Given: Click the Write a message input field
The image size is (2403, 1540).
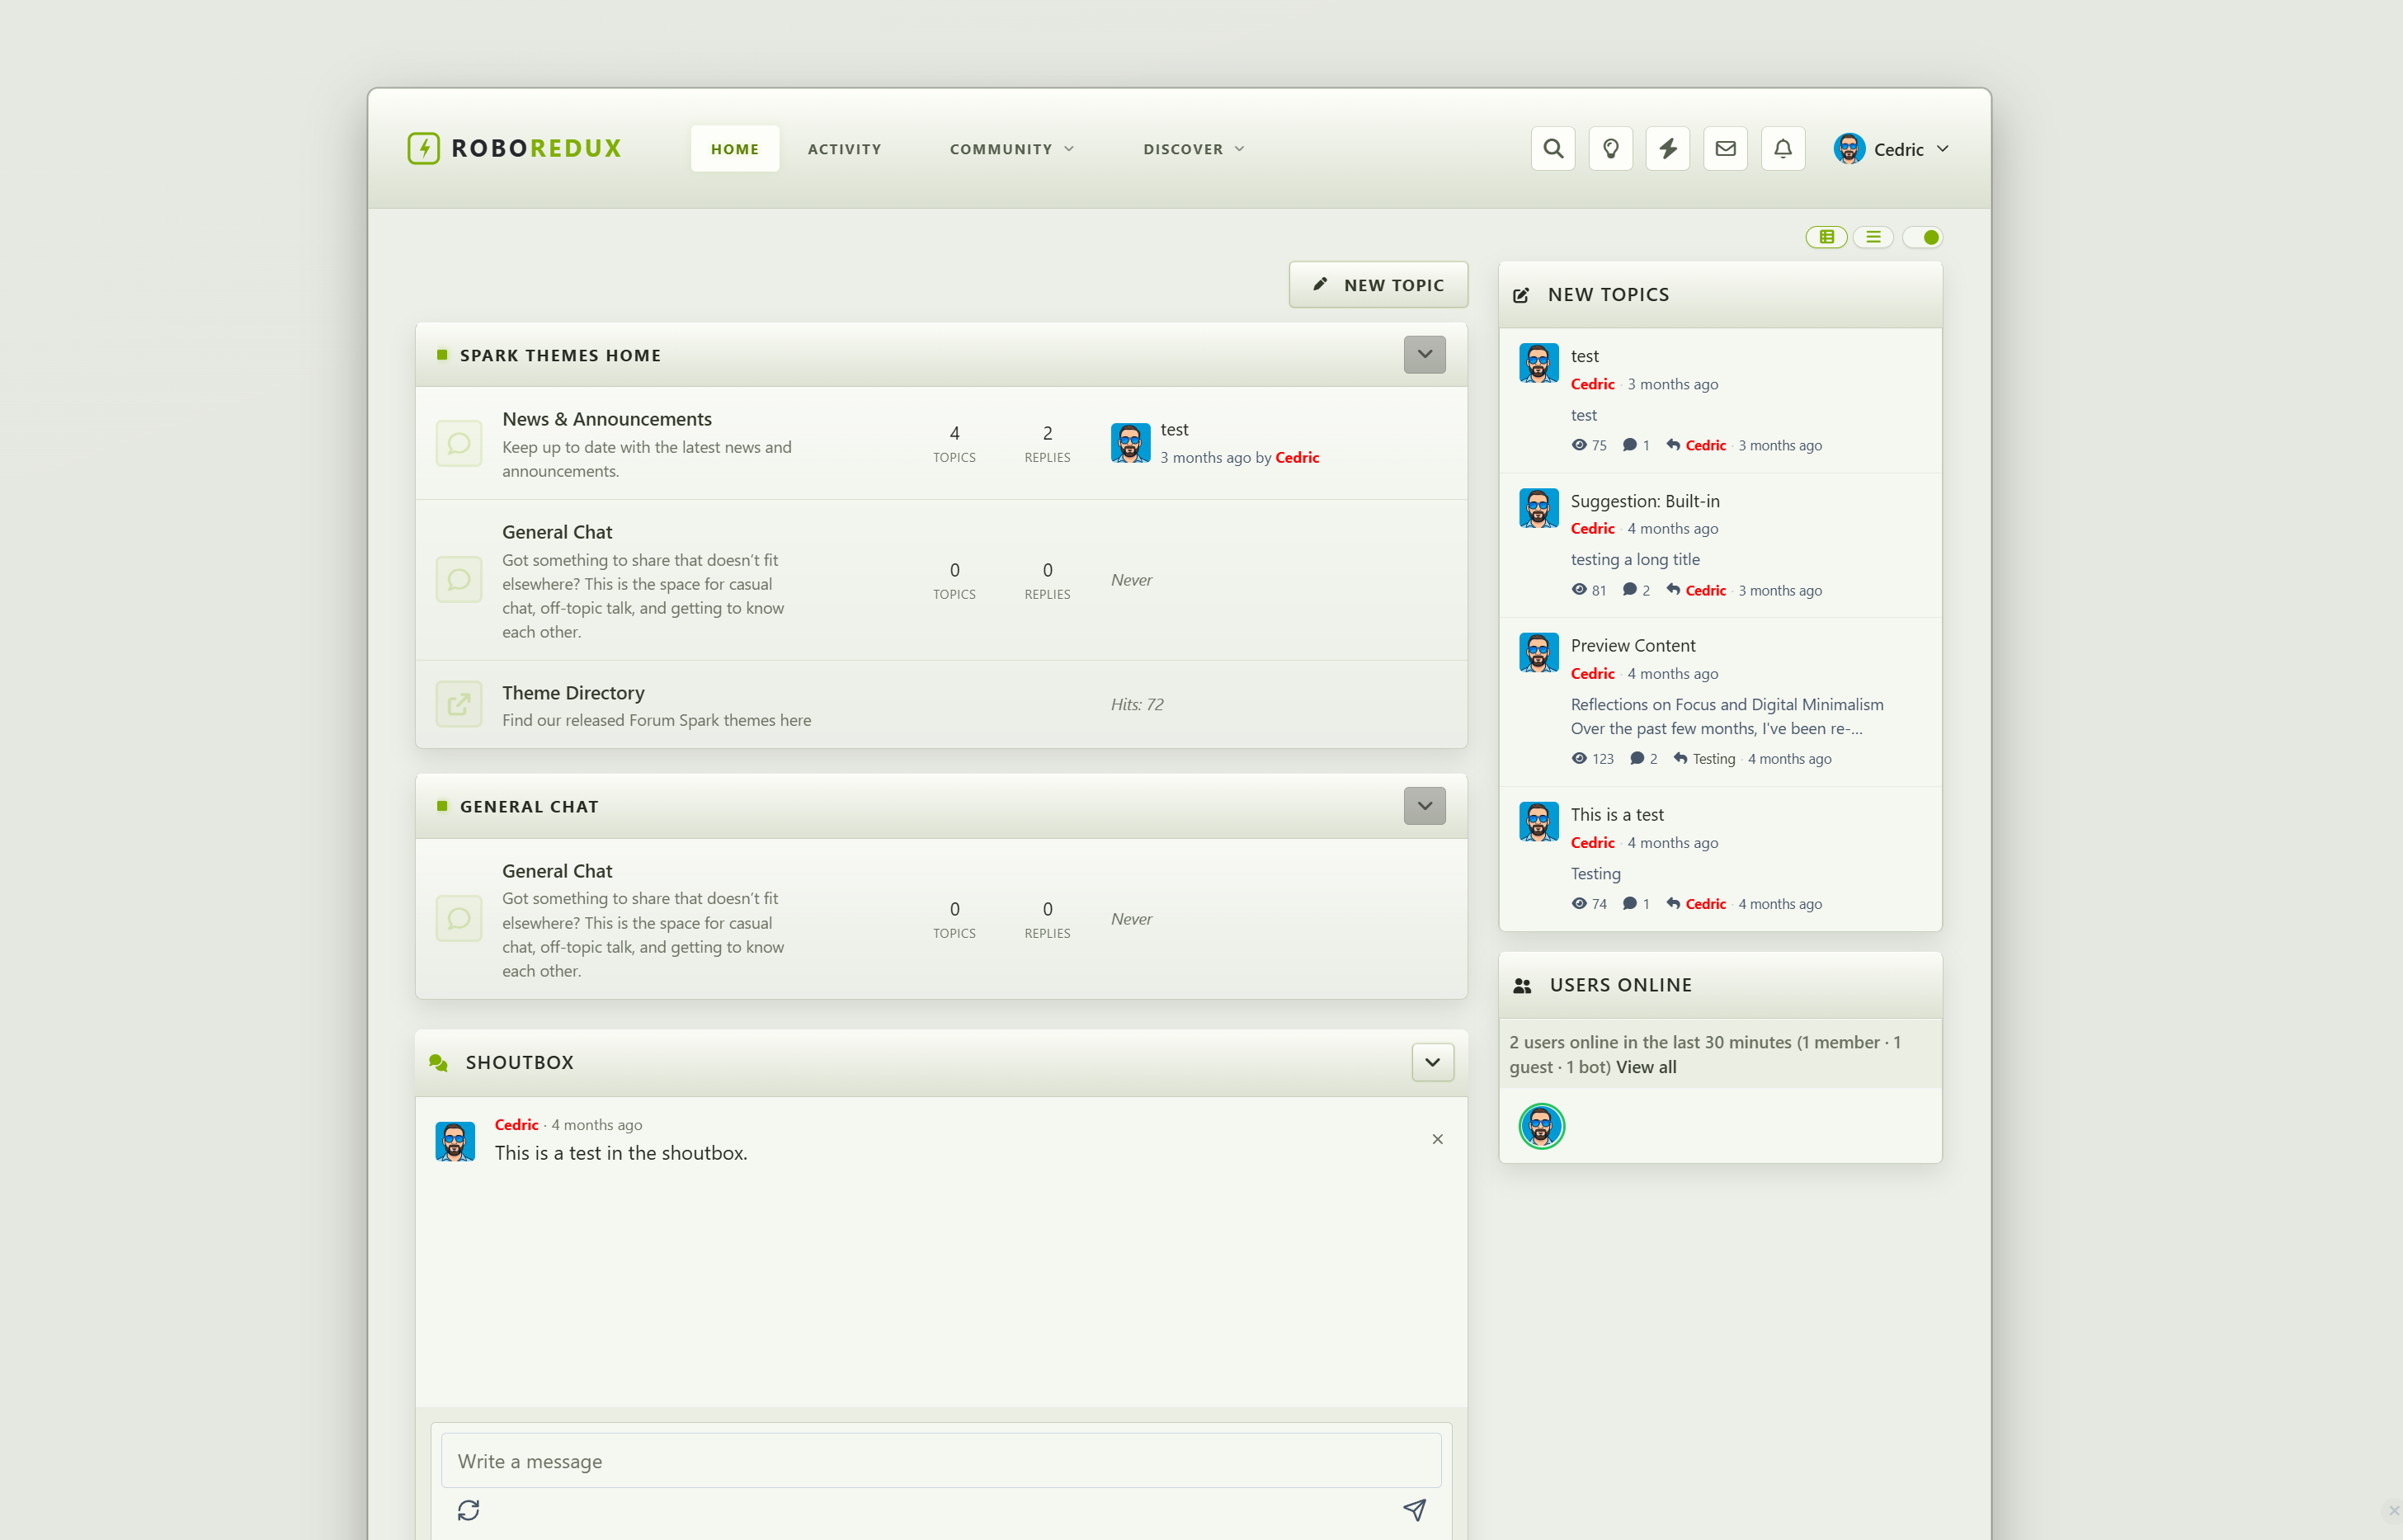Looking at the screenshot, I should [x=941, y=1461].
